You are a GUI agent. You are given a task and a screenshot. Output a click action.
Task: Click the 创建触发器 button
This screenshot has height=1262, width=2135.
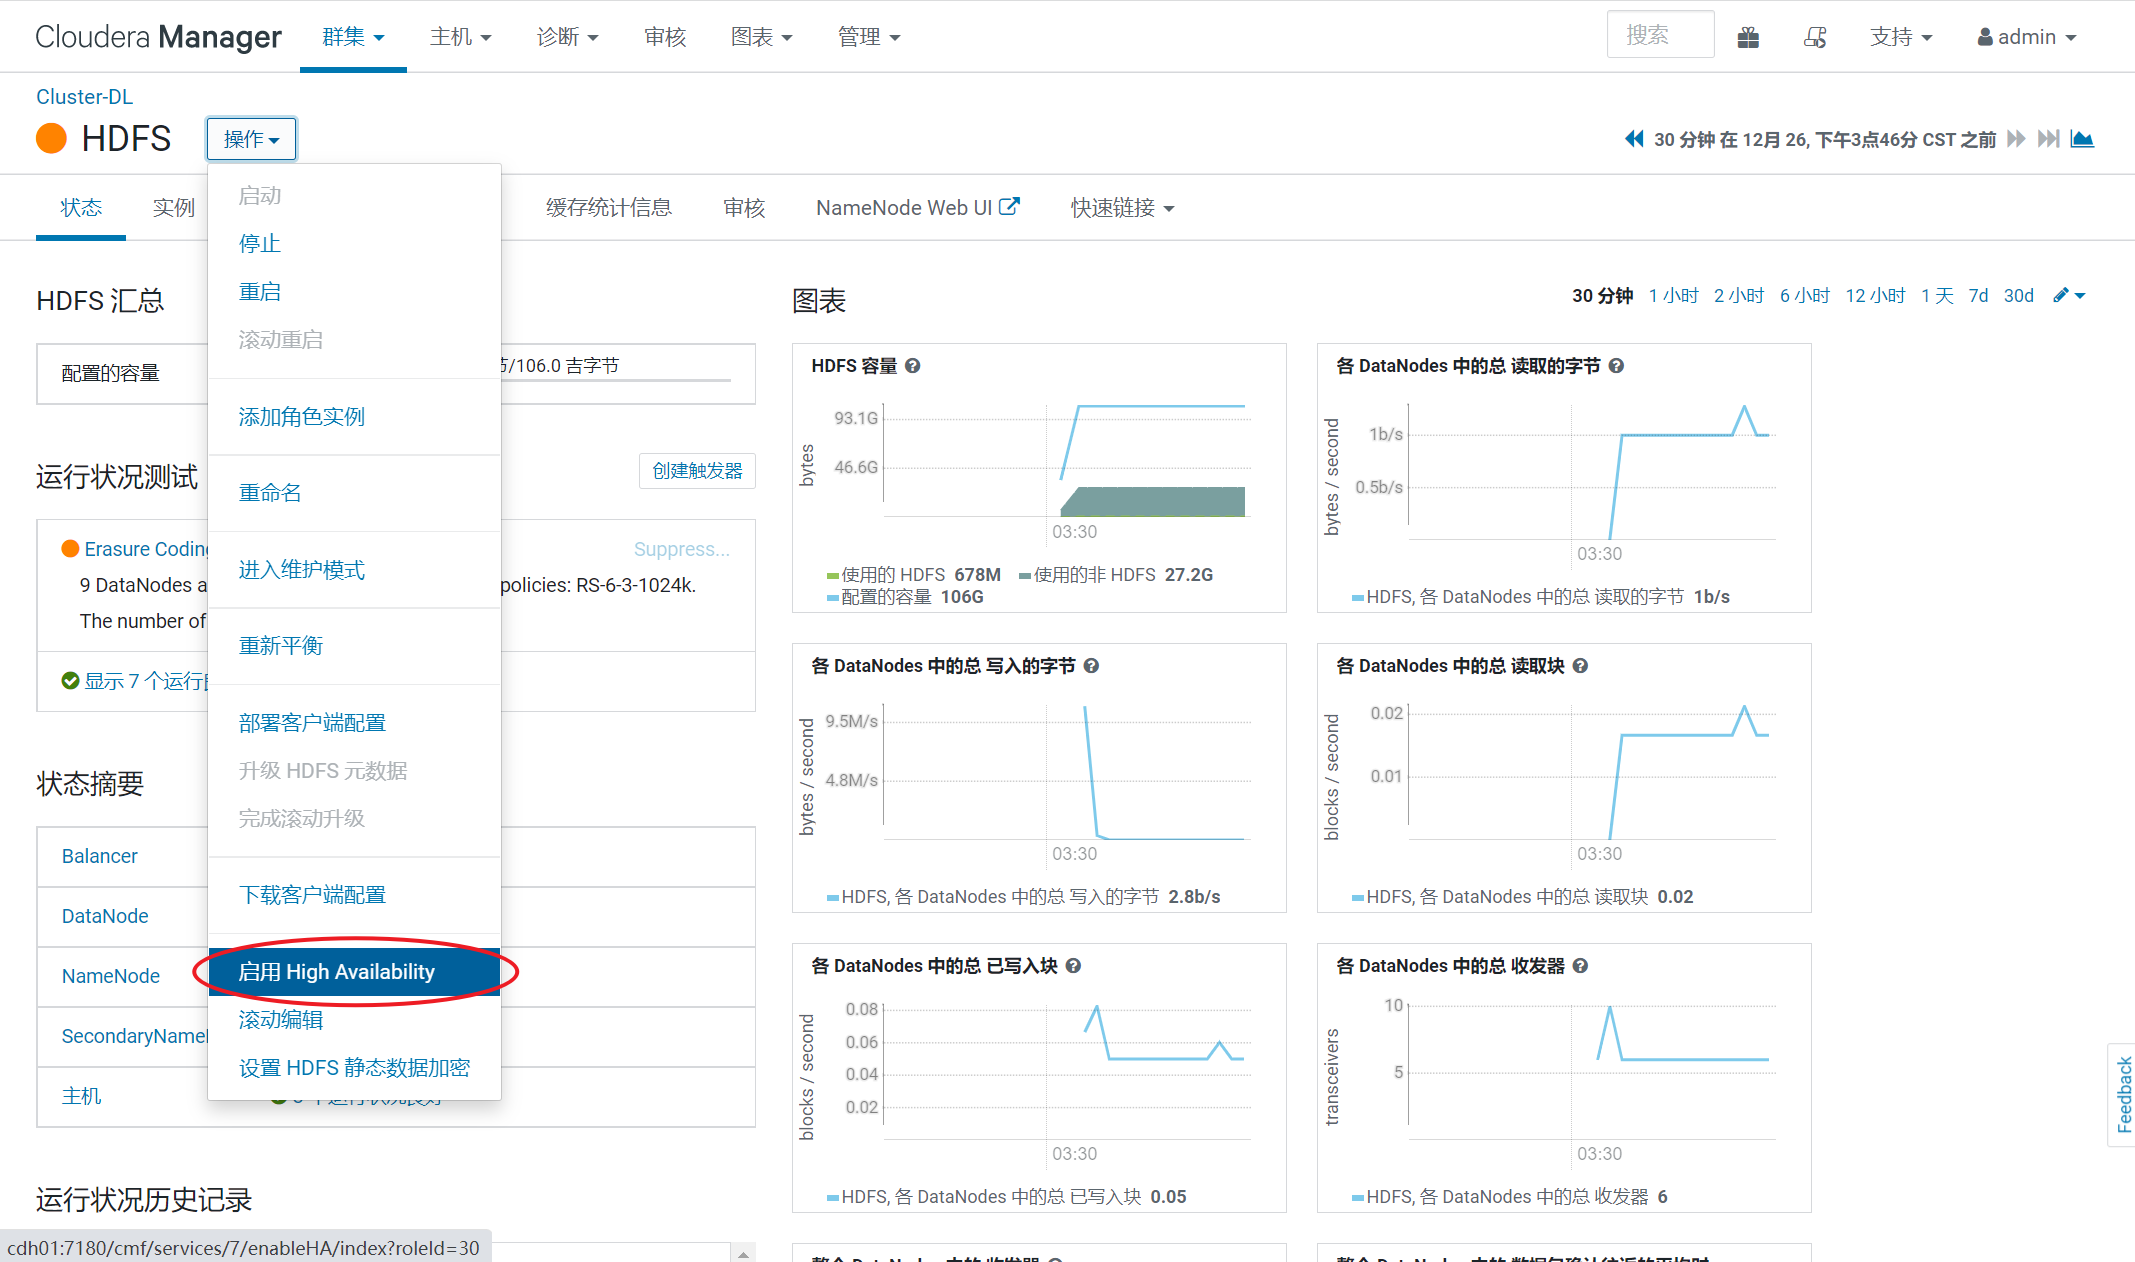pyautogui.click(x=697, y=471)
